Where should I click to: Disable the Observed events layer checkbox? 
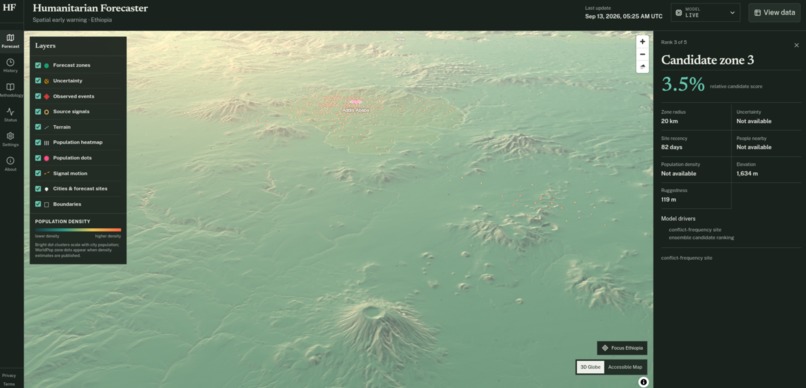coord(38,96)
